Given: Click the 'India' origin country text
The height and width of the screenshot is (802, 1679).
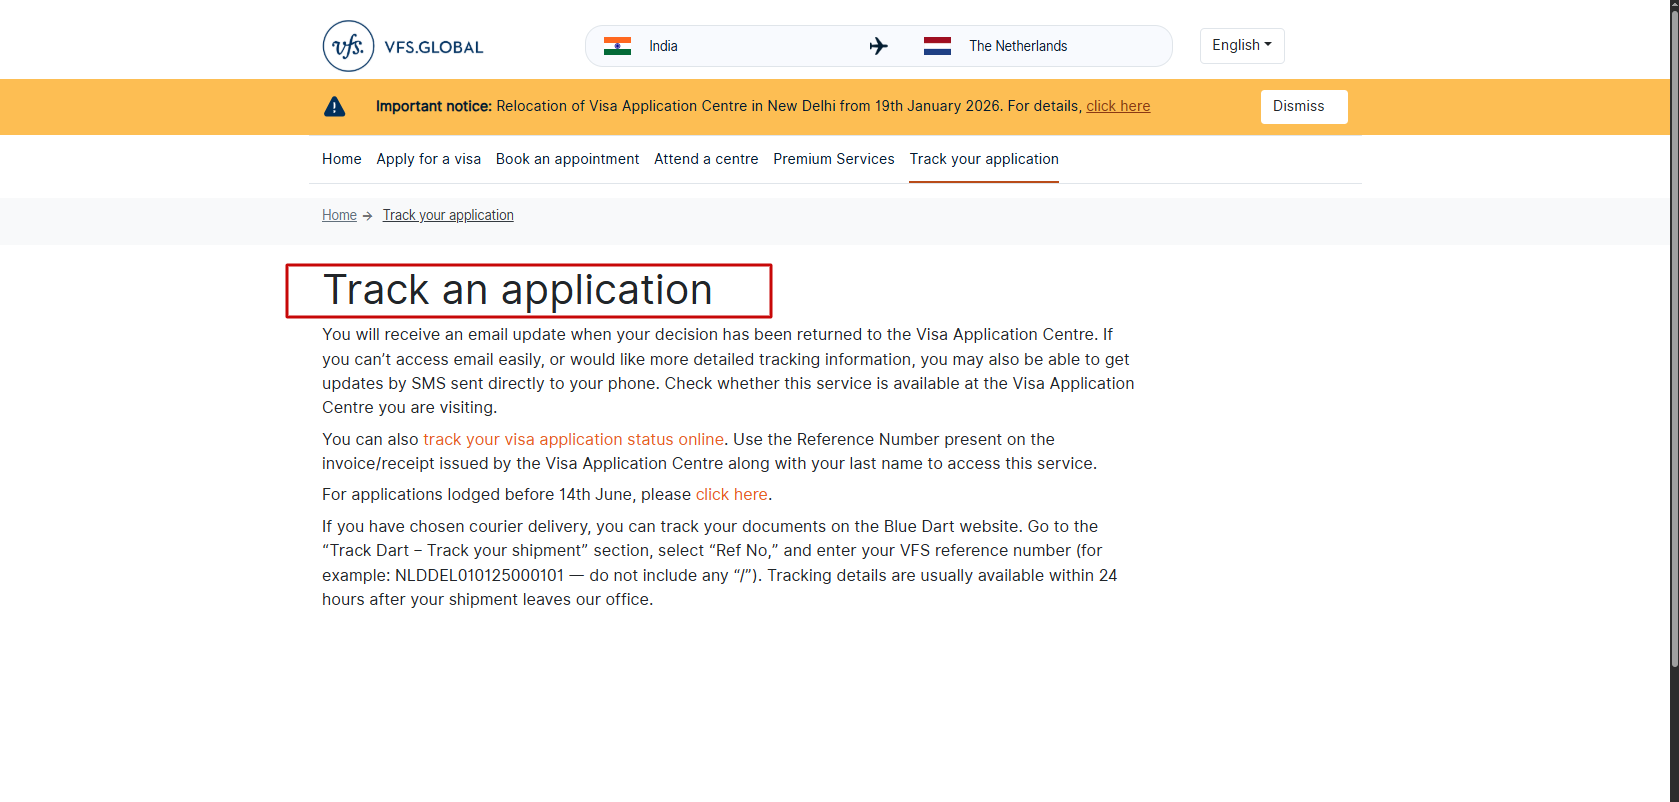Looking at the screenshot, I should coord(663,46).
